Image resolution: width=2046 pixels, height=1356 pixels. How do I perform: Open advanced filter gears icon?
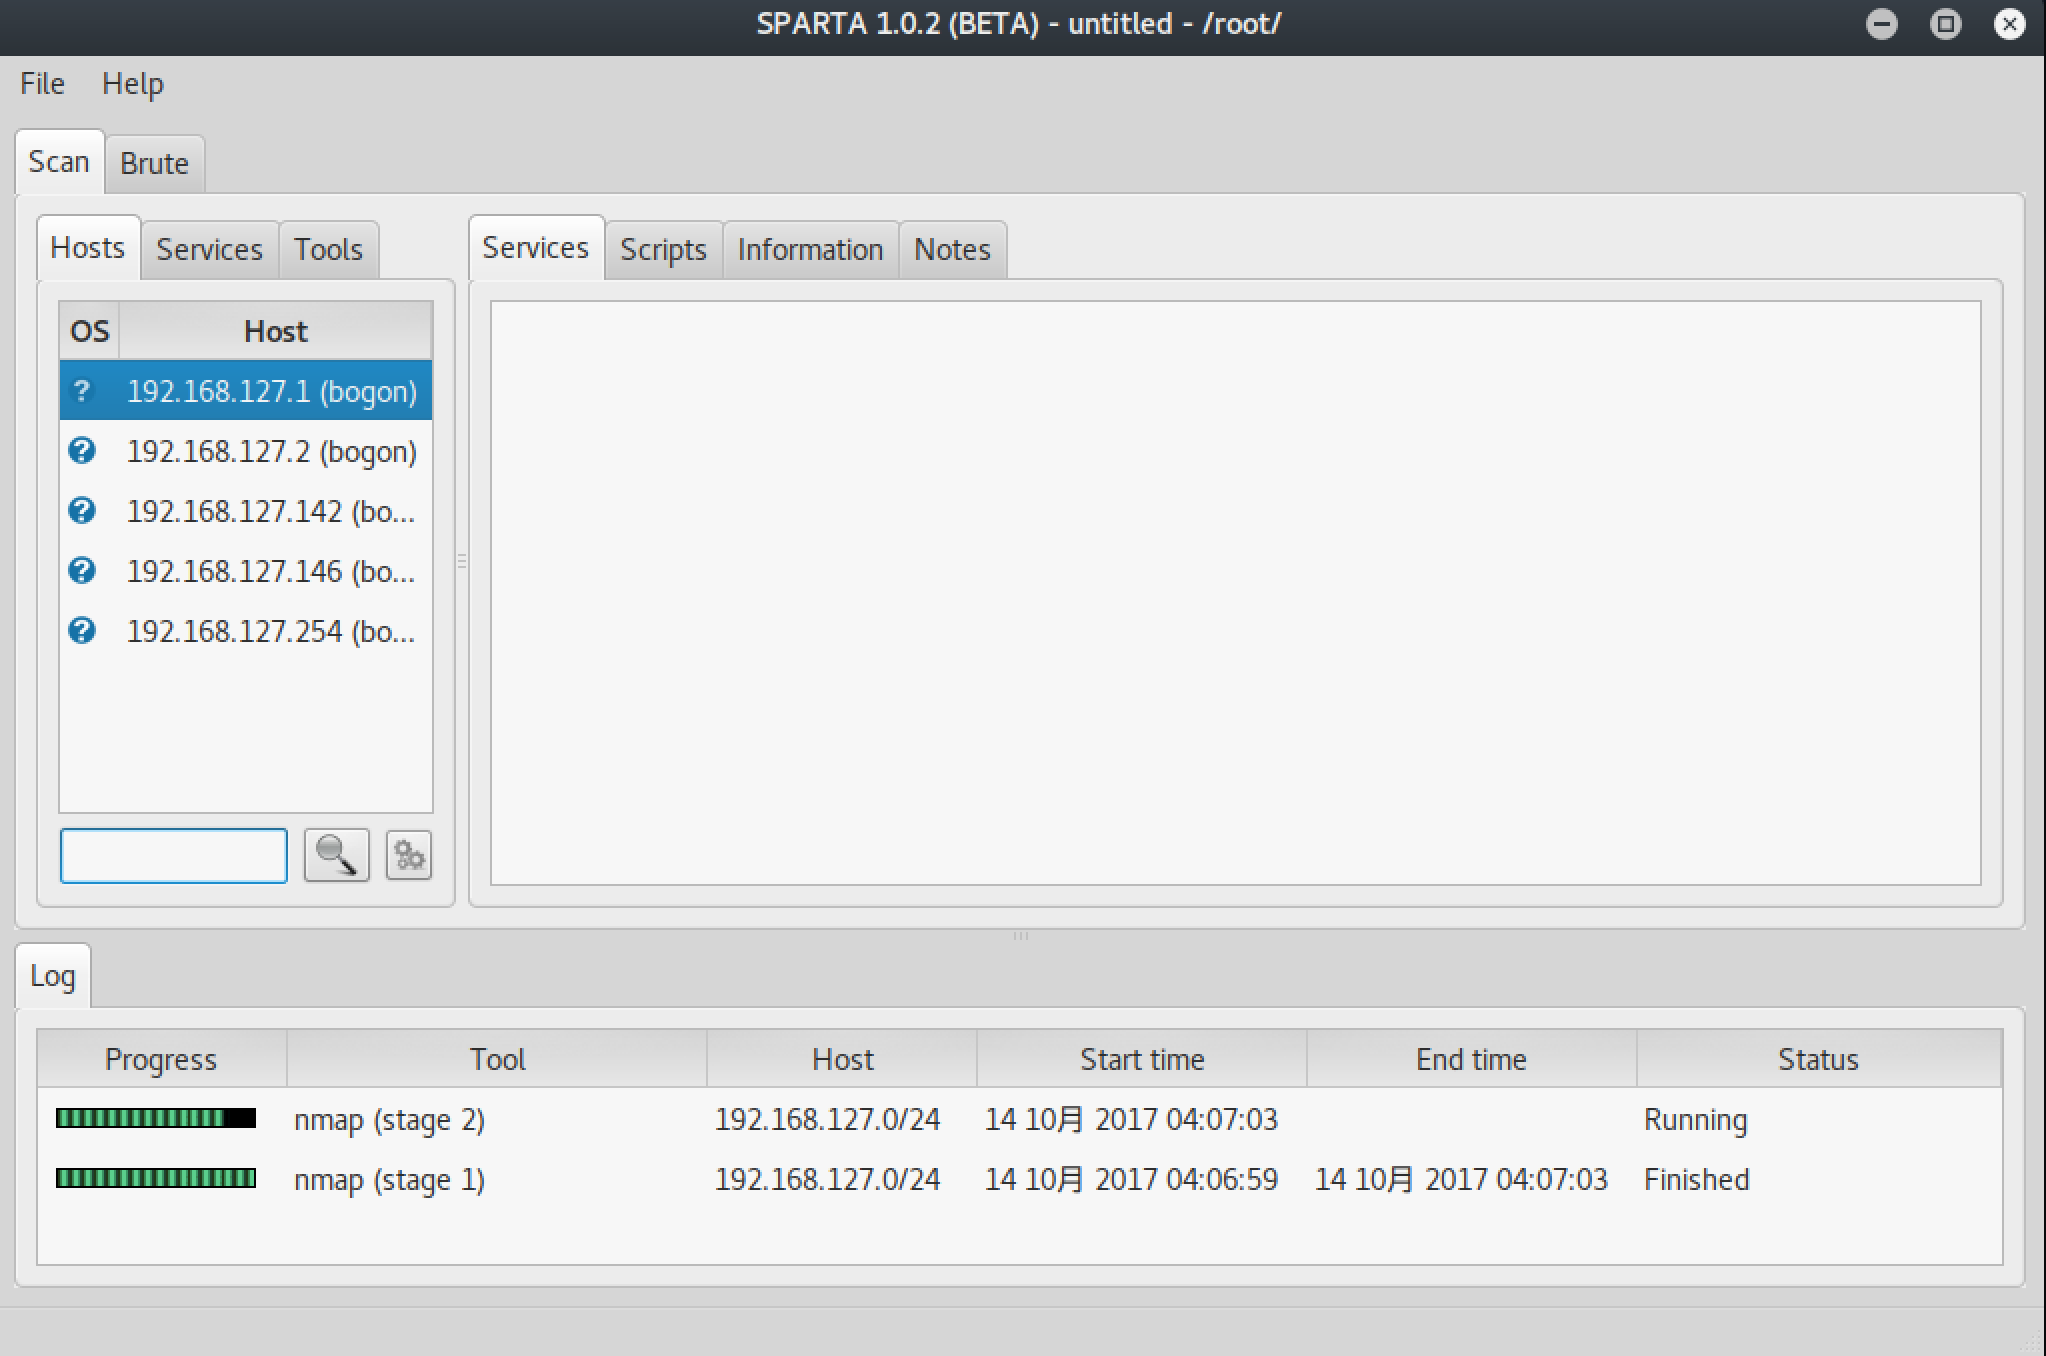[x=408, y=855]
